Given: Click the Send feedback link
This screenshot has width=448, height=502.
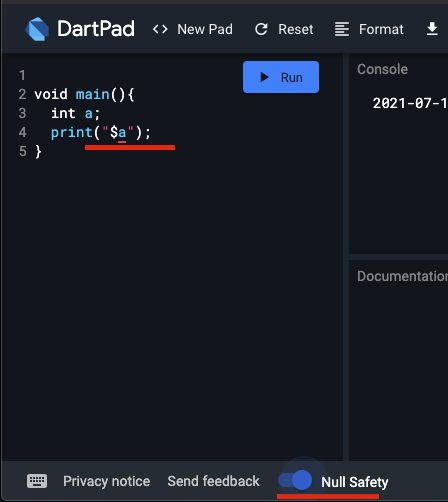Looking at the screenshot, I should (213, 481).
